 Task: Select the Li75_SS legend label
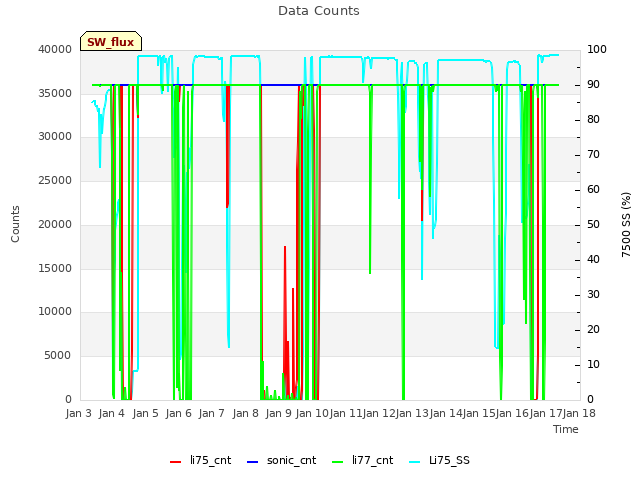tap(449, 460)
